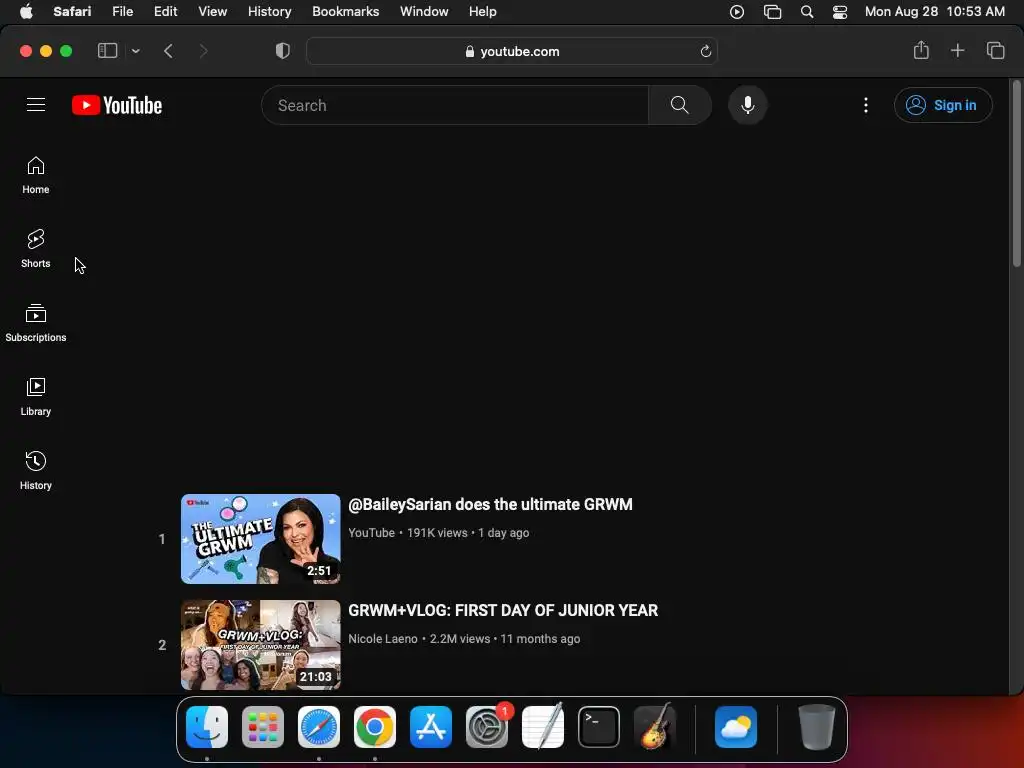Toggle the Safari sidebar
This screenshot has width=1024, height=768.
click(107, 51)
